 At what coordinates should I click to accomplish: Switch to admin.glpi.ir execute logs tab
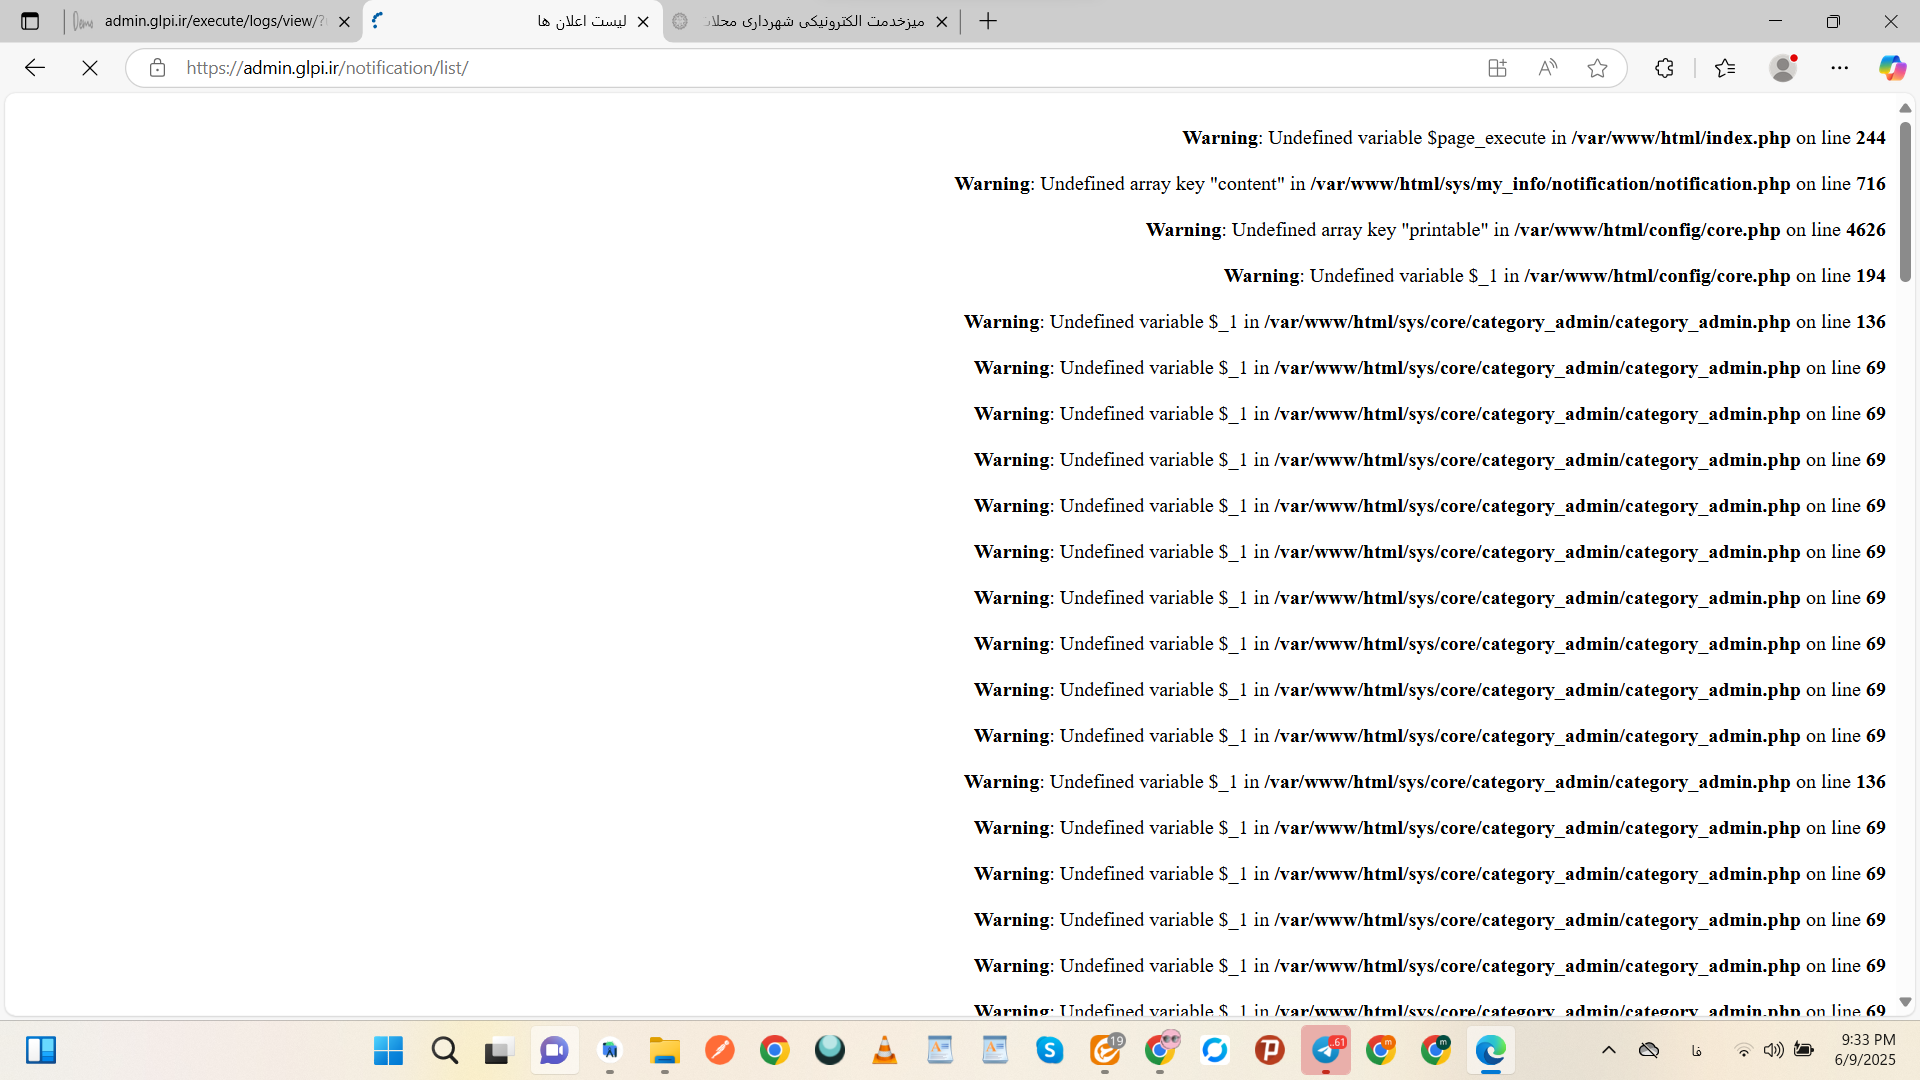coord(210,21)
